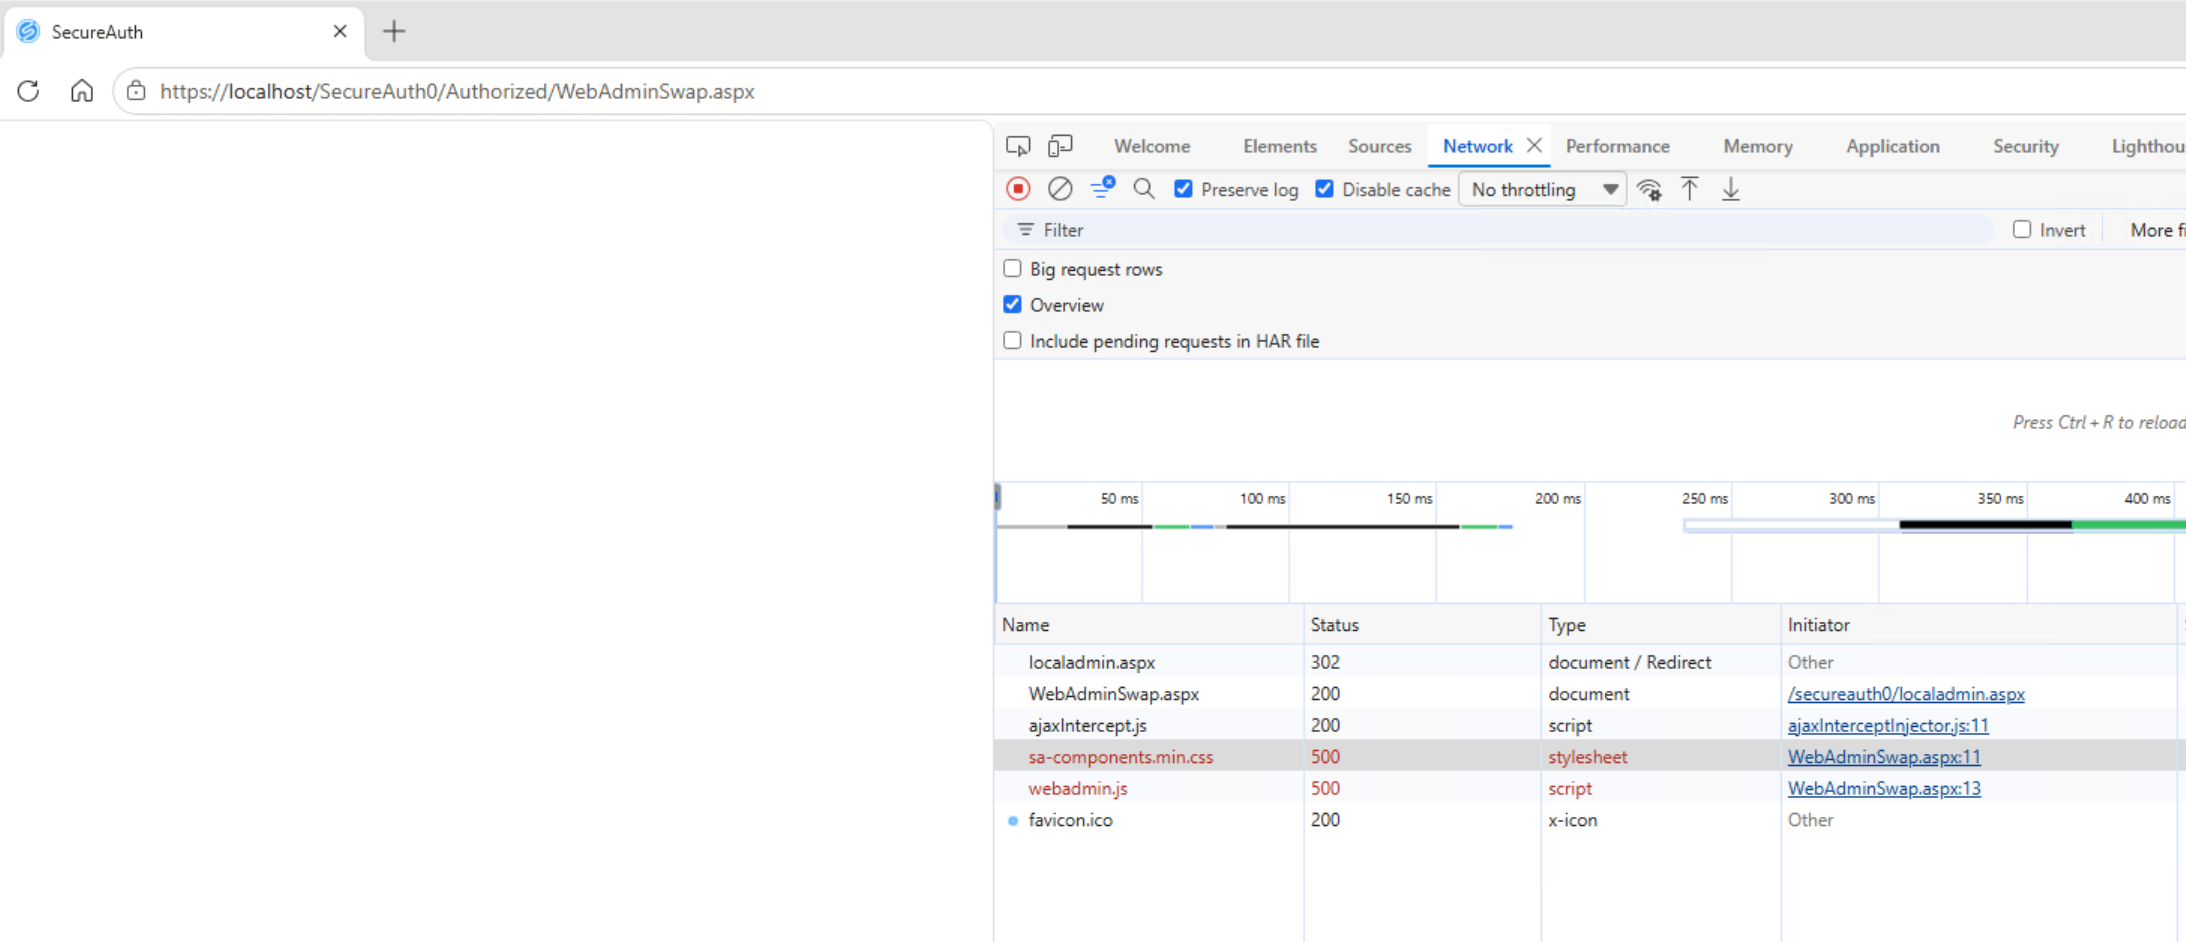Image resolution: width=2186 pixels, height=942 pixels.
Task: Open the Performance tab
Action: click(x=1618, y=146)
